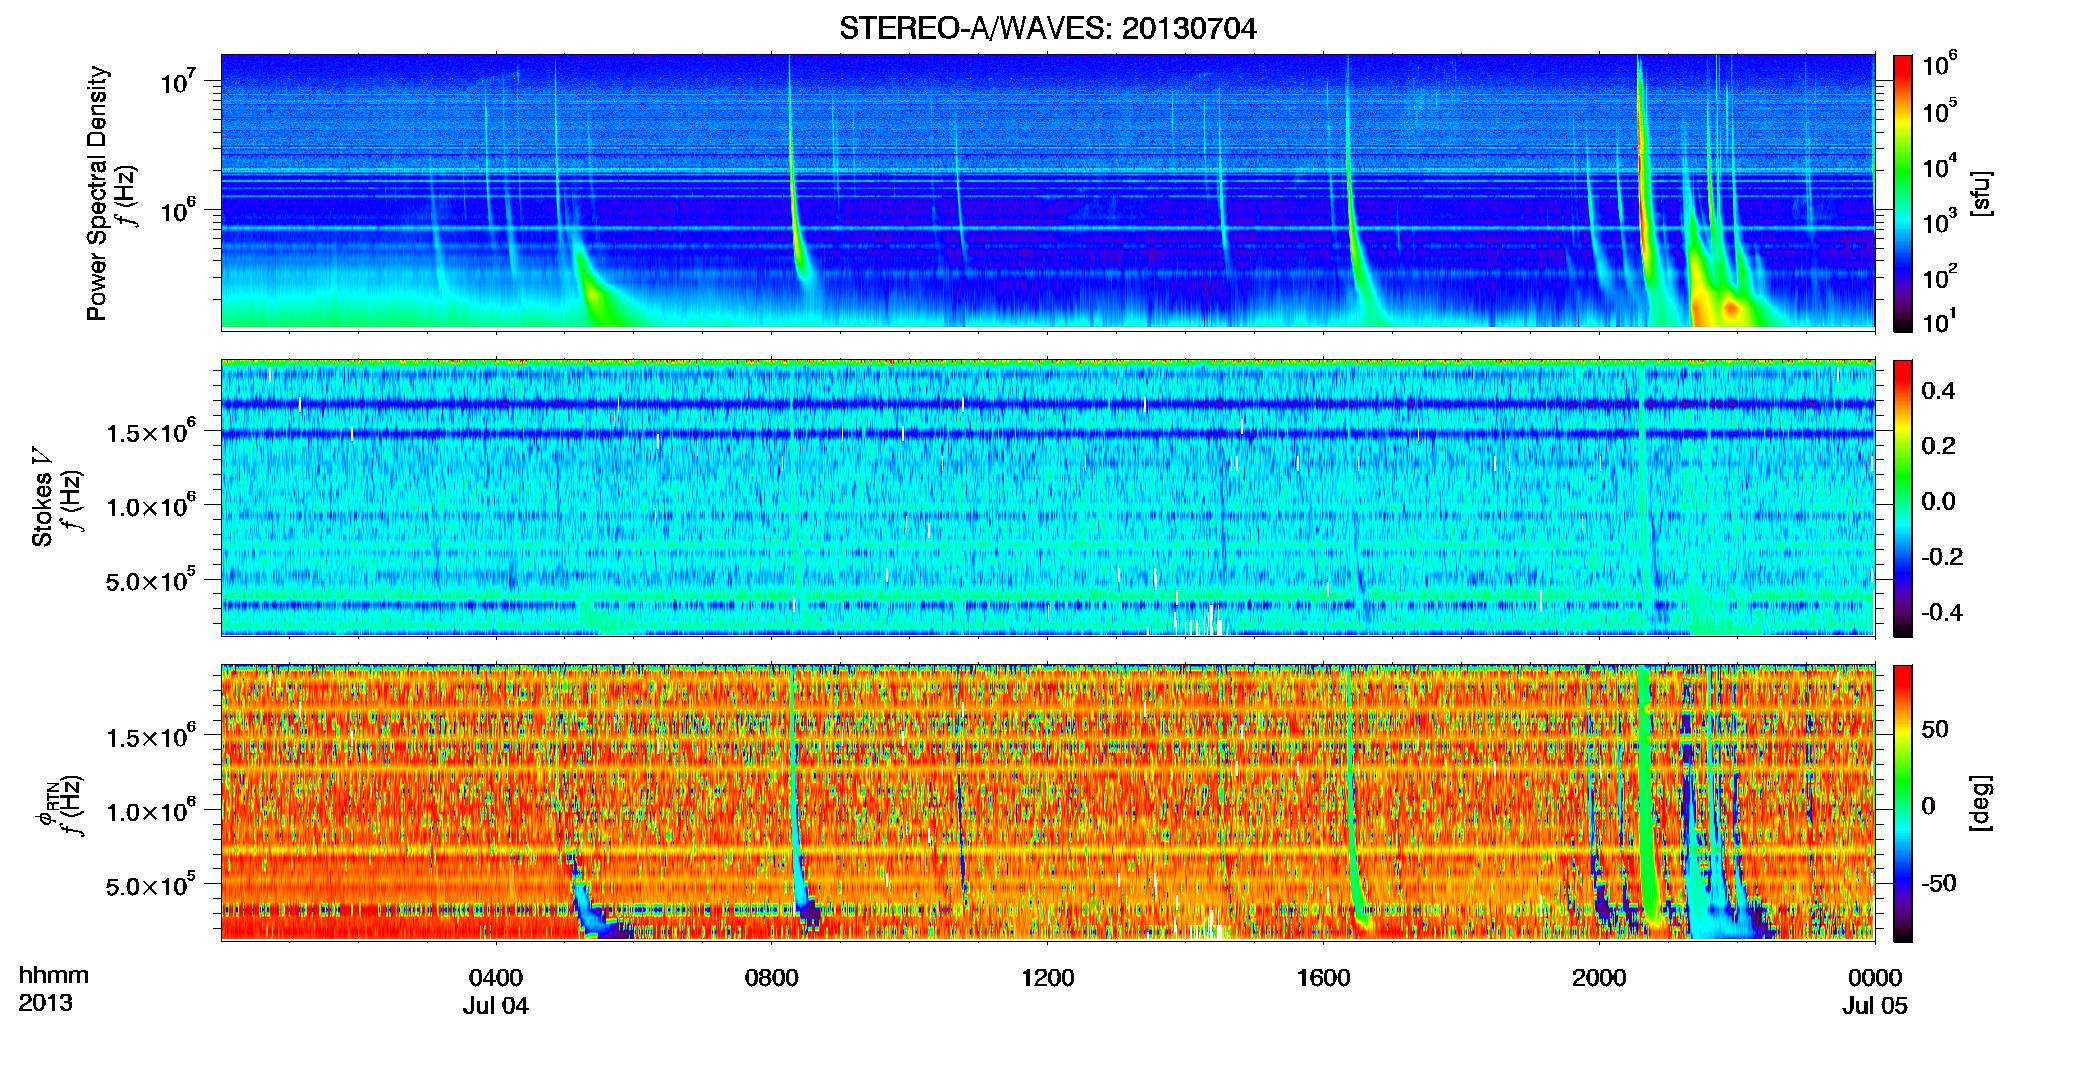Click the intense radio burst near 2030
Viewport: 2096px width, 1080px height.
(x=1643, y=170)
